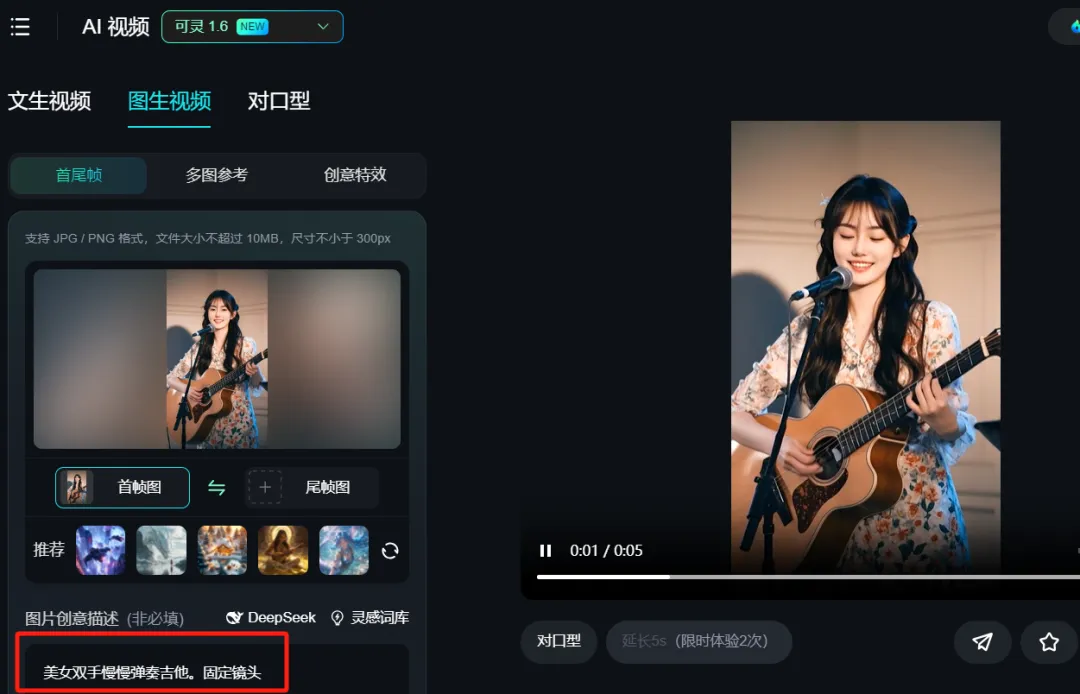Expand the 可灵 1.6 model dropdown
This screenshot has height=694, width=1080.
tap(252, 27)
